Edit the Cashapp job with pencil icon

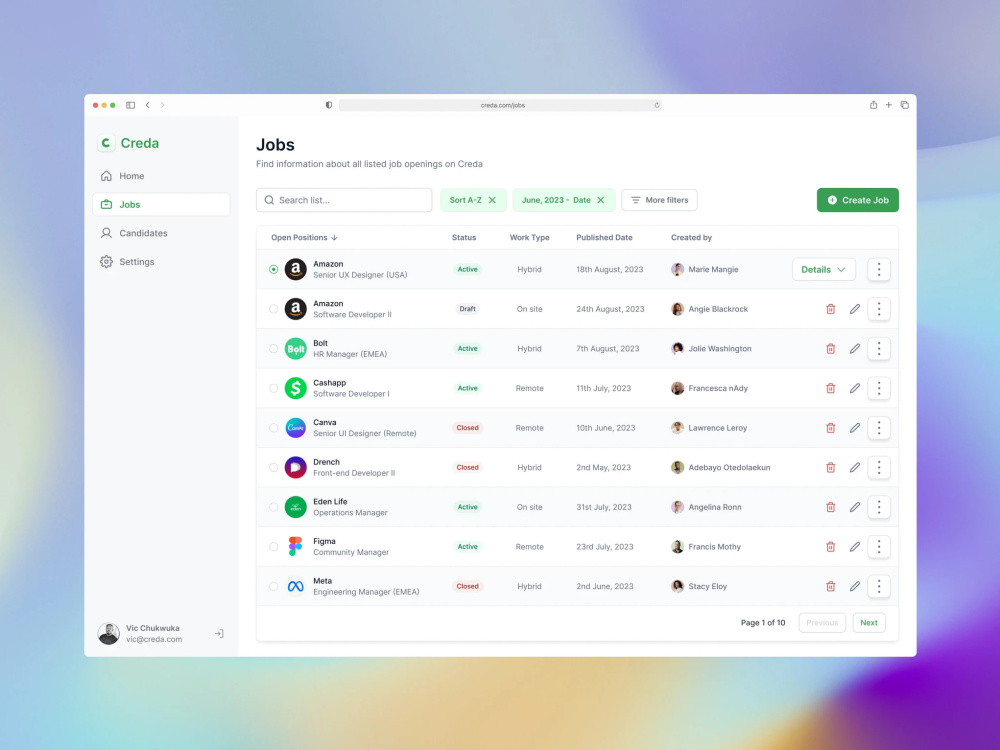tap(855, 388)
